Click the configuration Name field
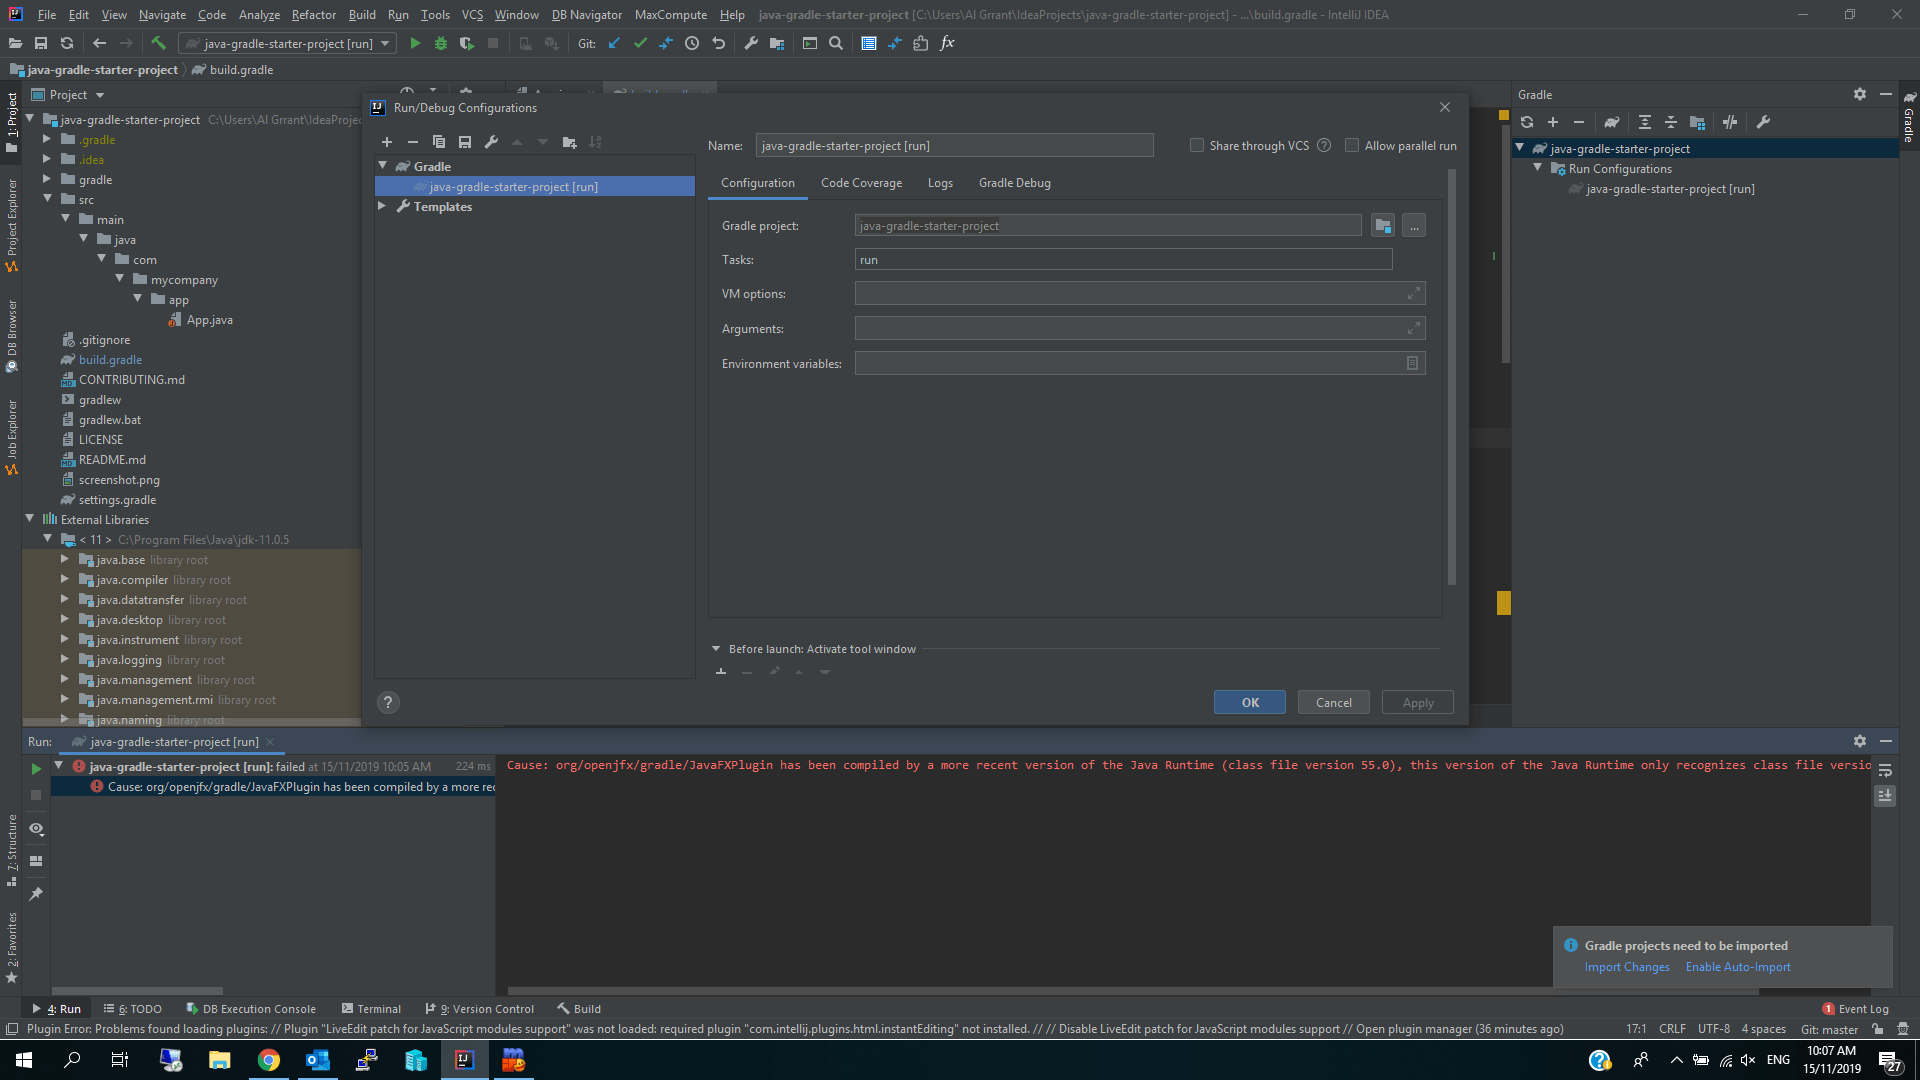This screenshot has height=1080, width=1920. coord(954,146)
